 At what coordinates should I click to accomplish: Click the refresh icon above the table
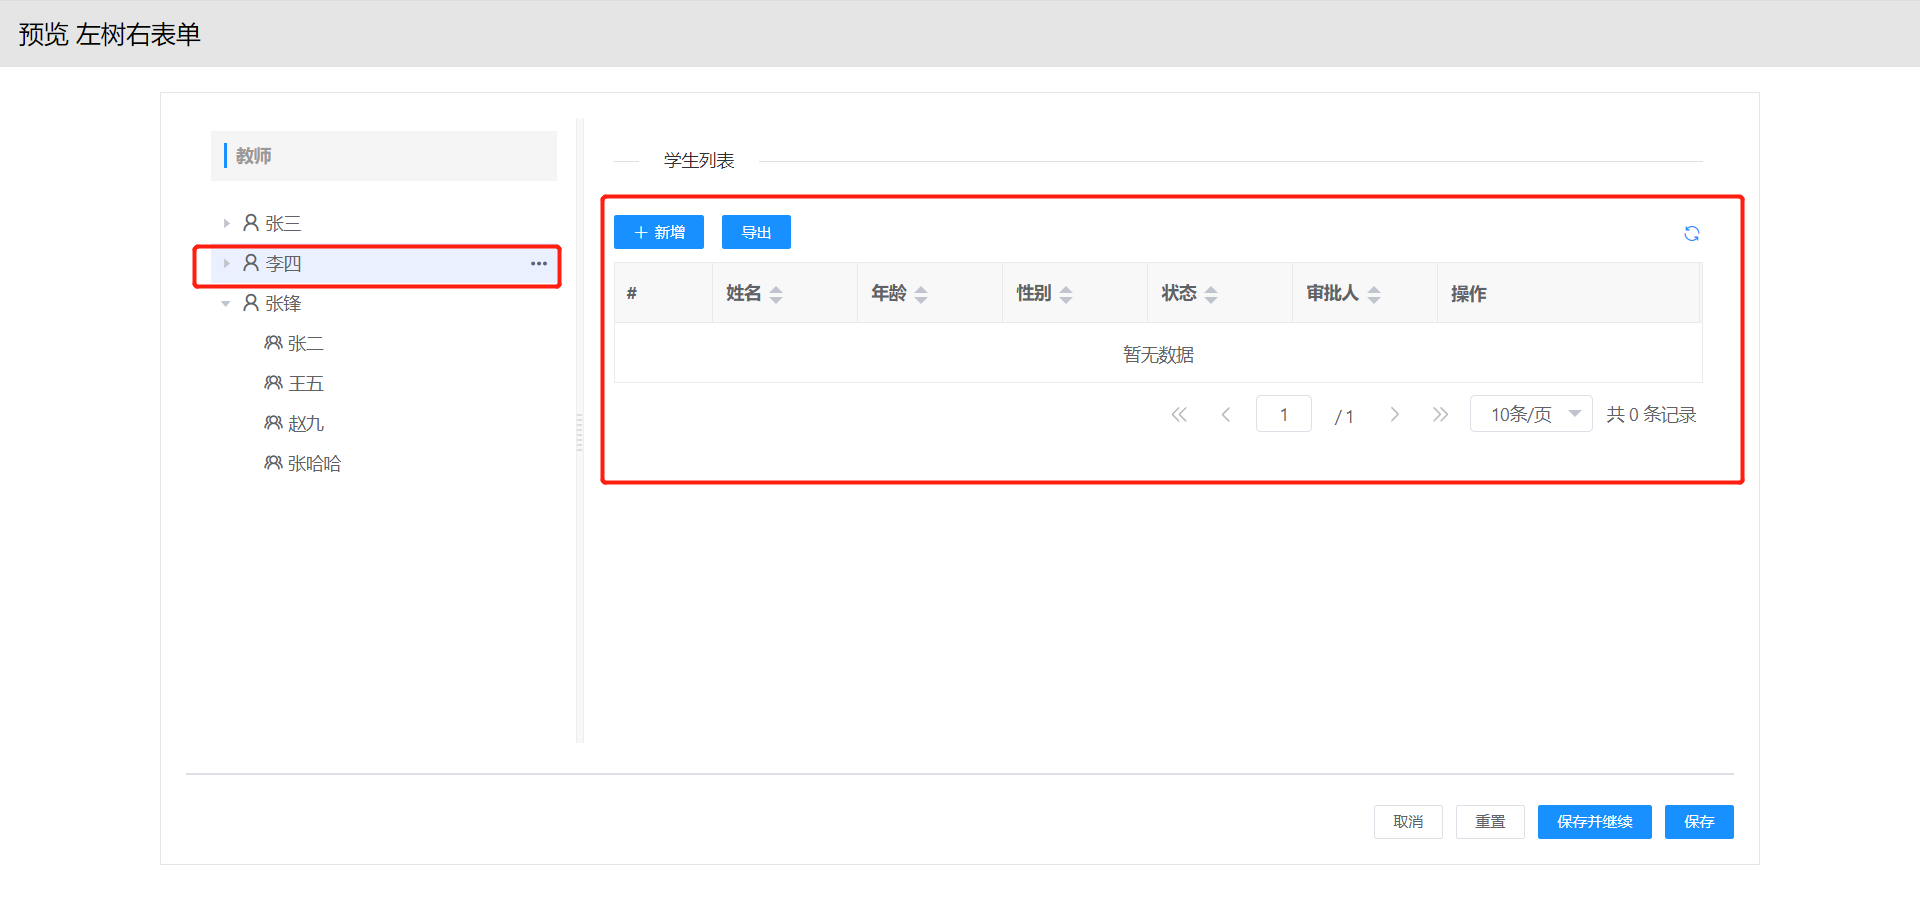(1691, 233)
